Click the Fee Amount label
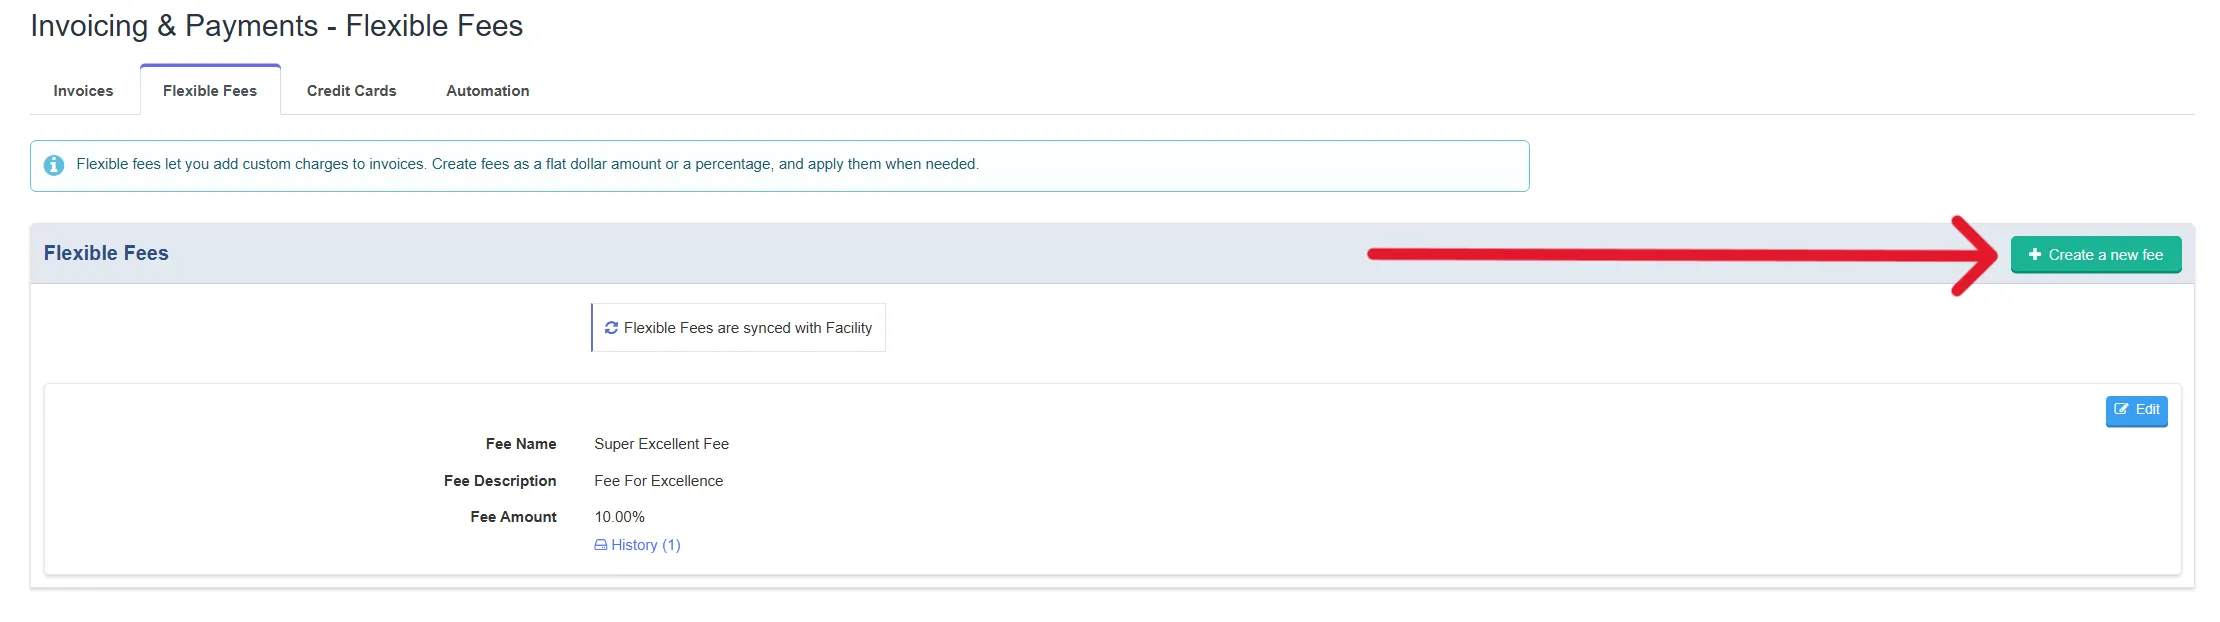The width and height of the screenshot is (2220, 622). tap(514, 517)
